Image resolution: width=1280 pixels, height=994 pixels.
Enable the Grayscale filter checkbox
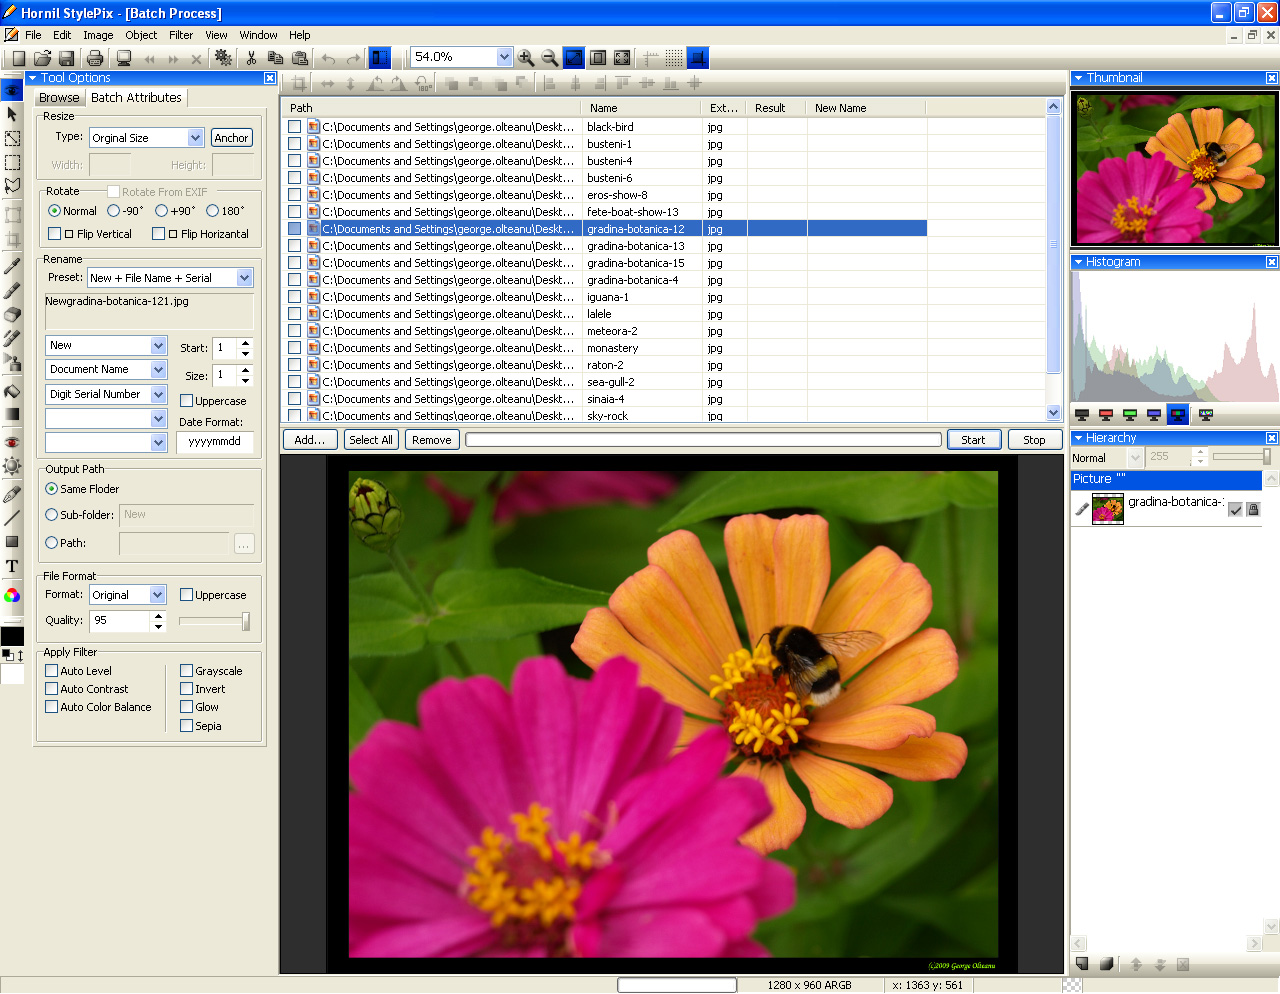coord(187,671)
